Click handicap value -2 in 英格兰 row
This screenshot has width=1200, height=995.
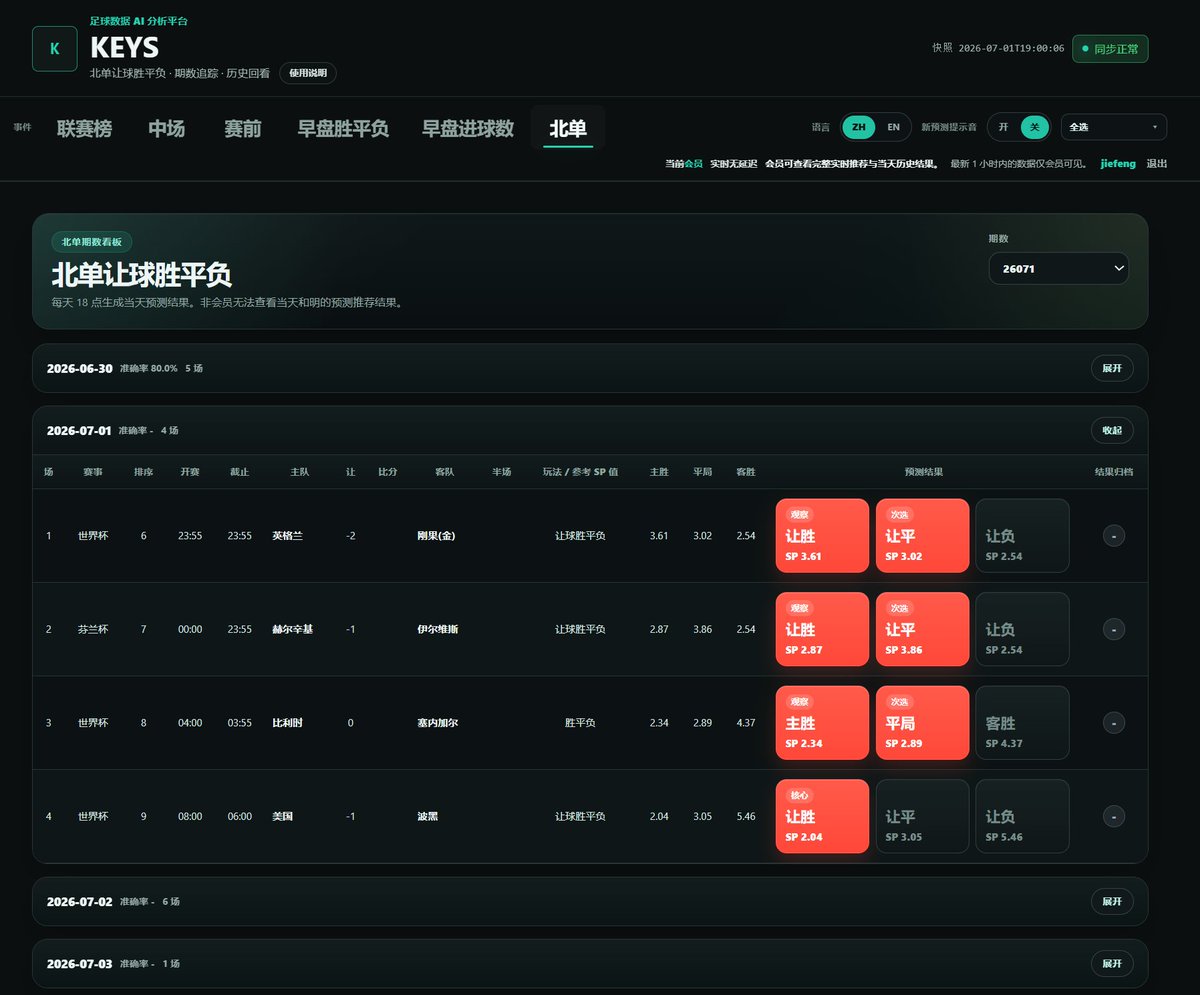pos(350,536)
